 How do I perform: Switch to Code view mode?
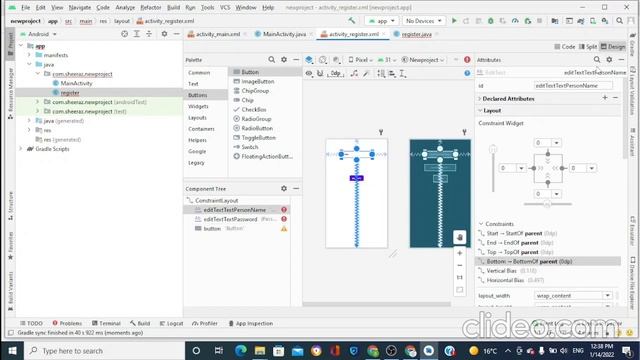[565, 47]
